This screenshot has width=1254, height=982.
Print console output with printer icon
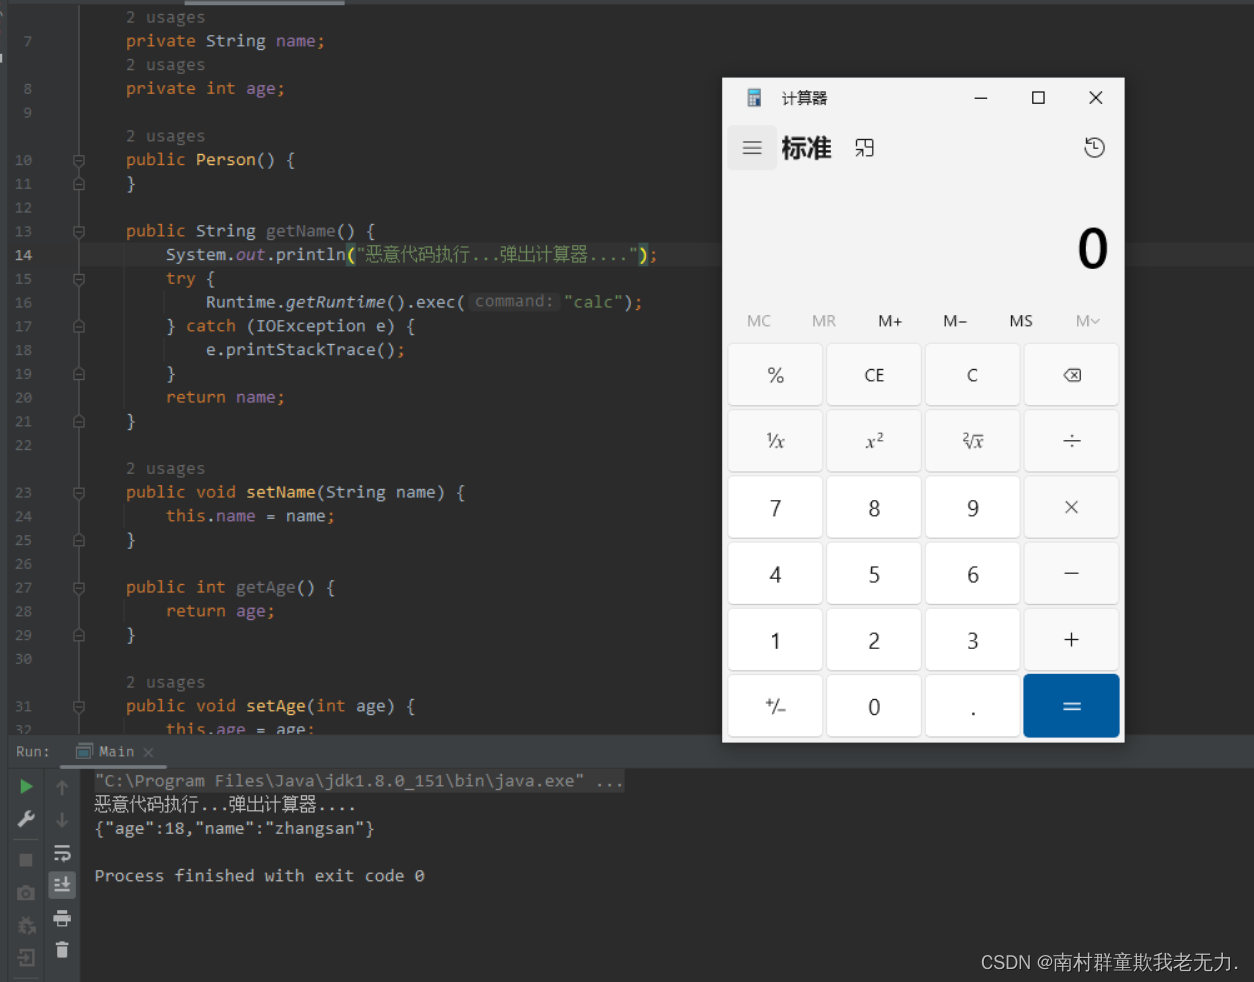62,918
